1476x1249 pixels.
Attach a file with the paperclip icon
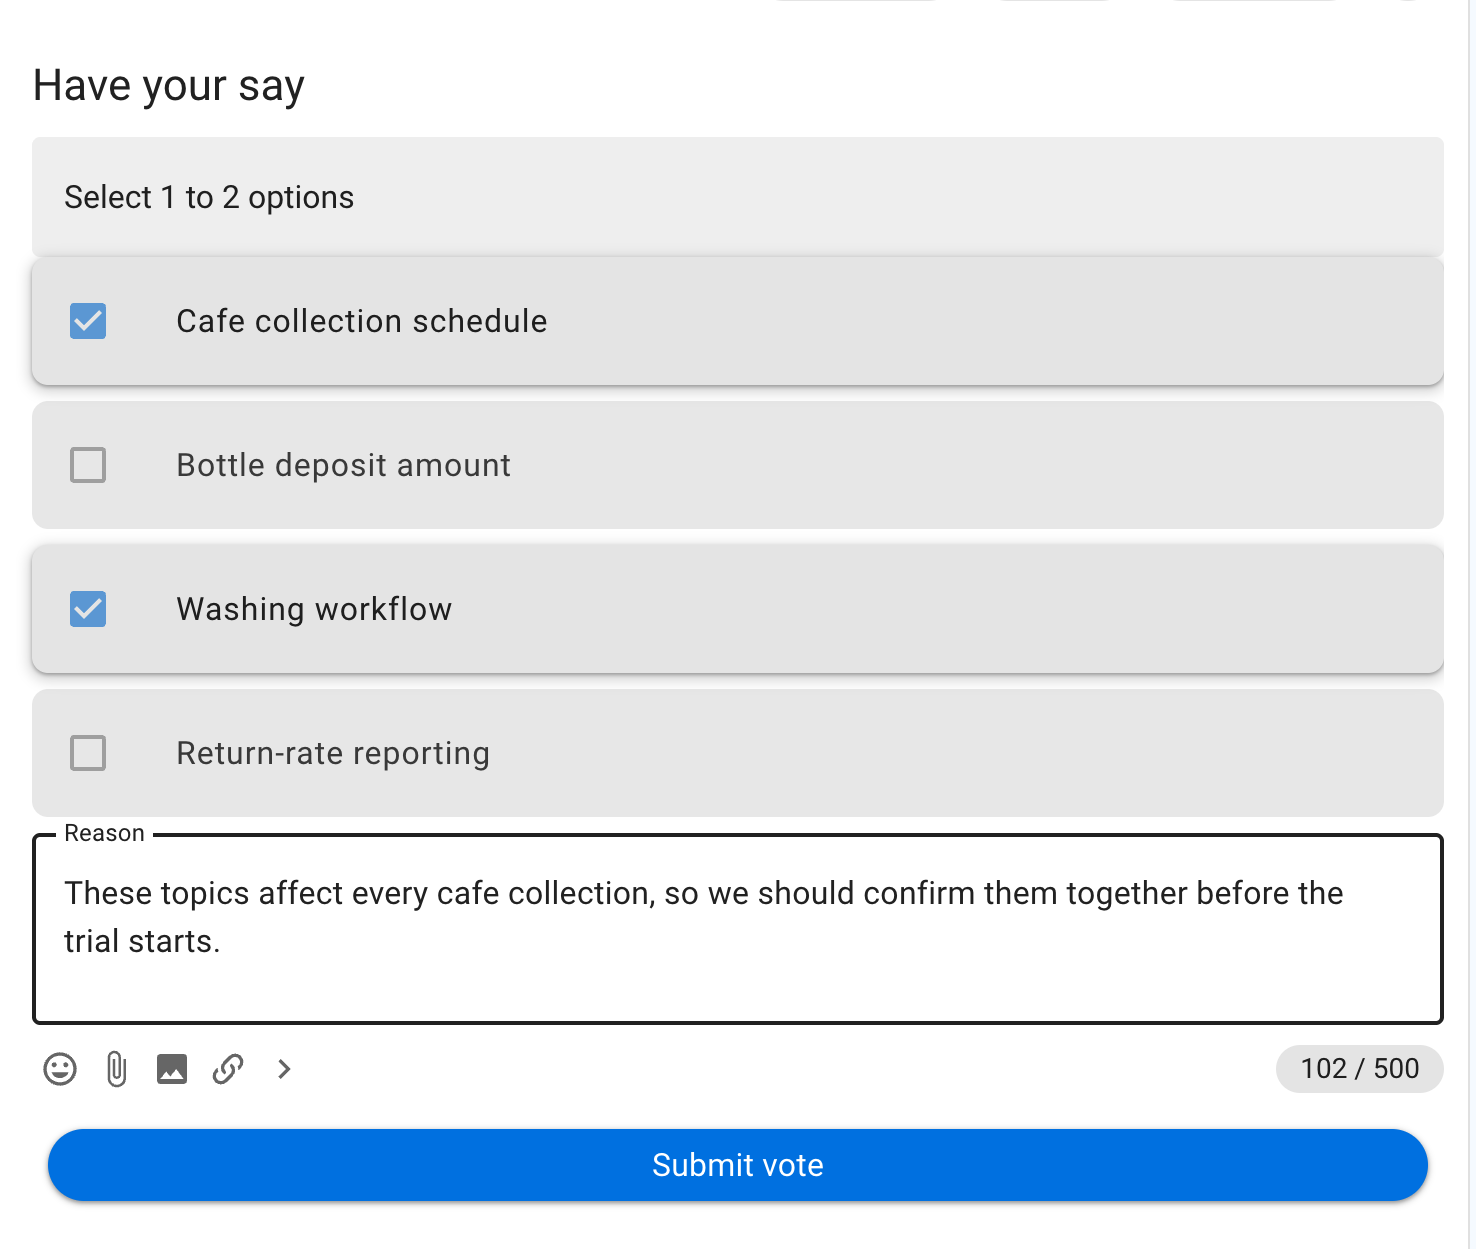(116, 1069)
